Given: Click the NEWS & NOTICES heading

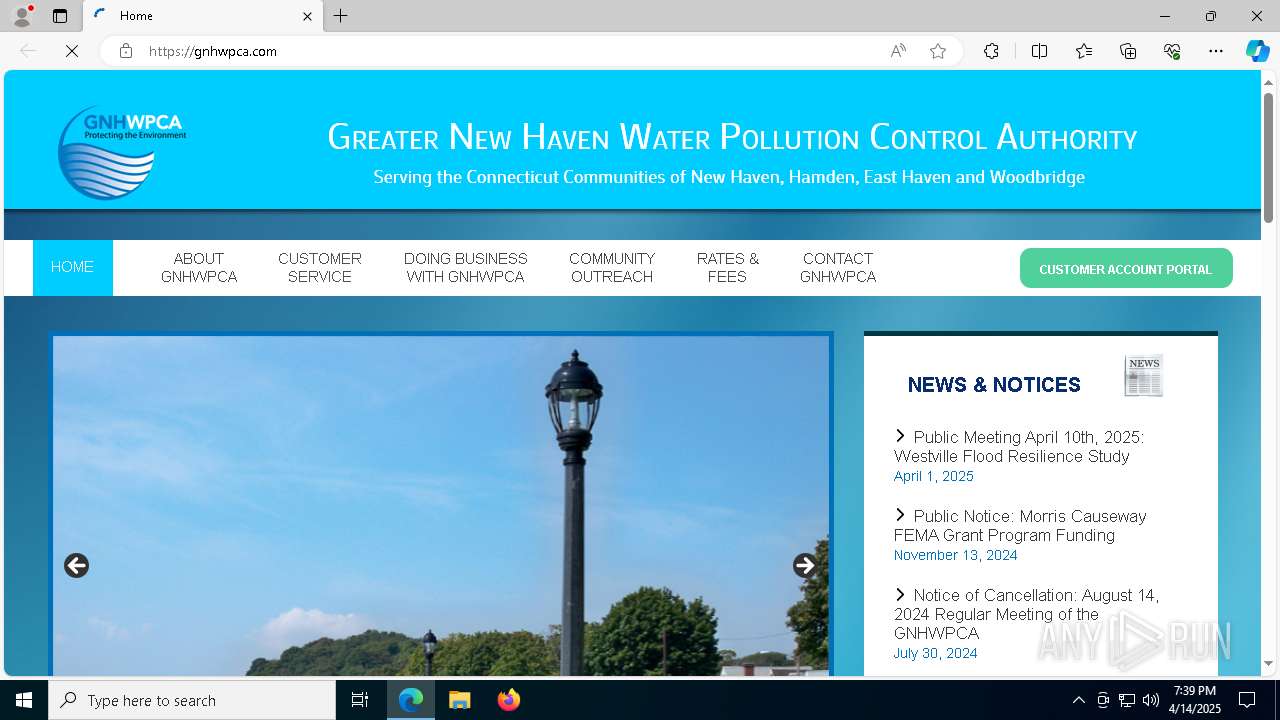Looking at the screenshot, I should coord(994,385).
